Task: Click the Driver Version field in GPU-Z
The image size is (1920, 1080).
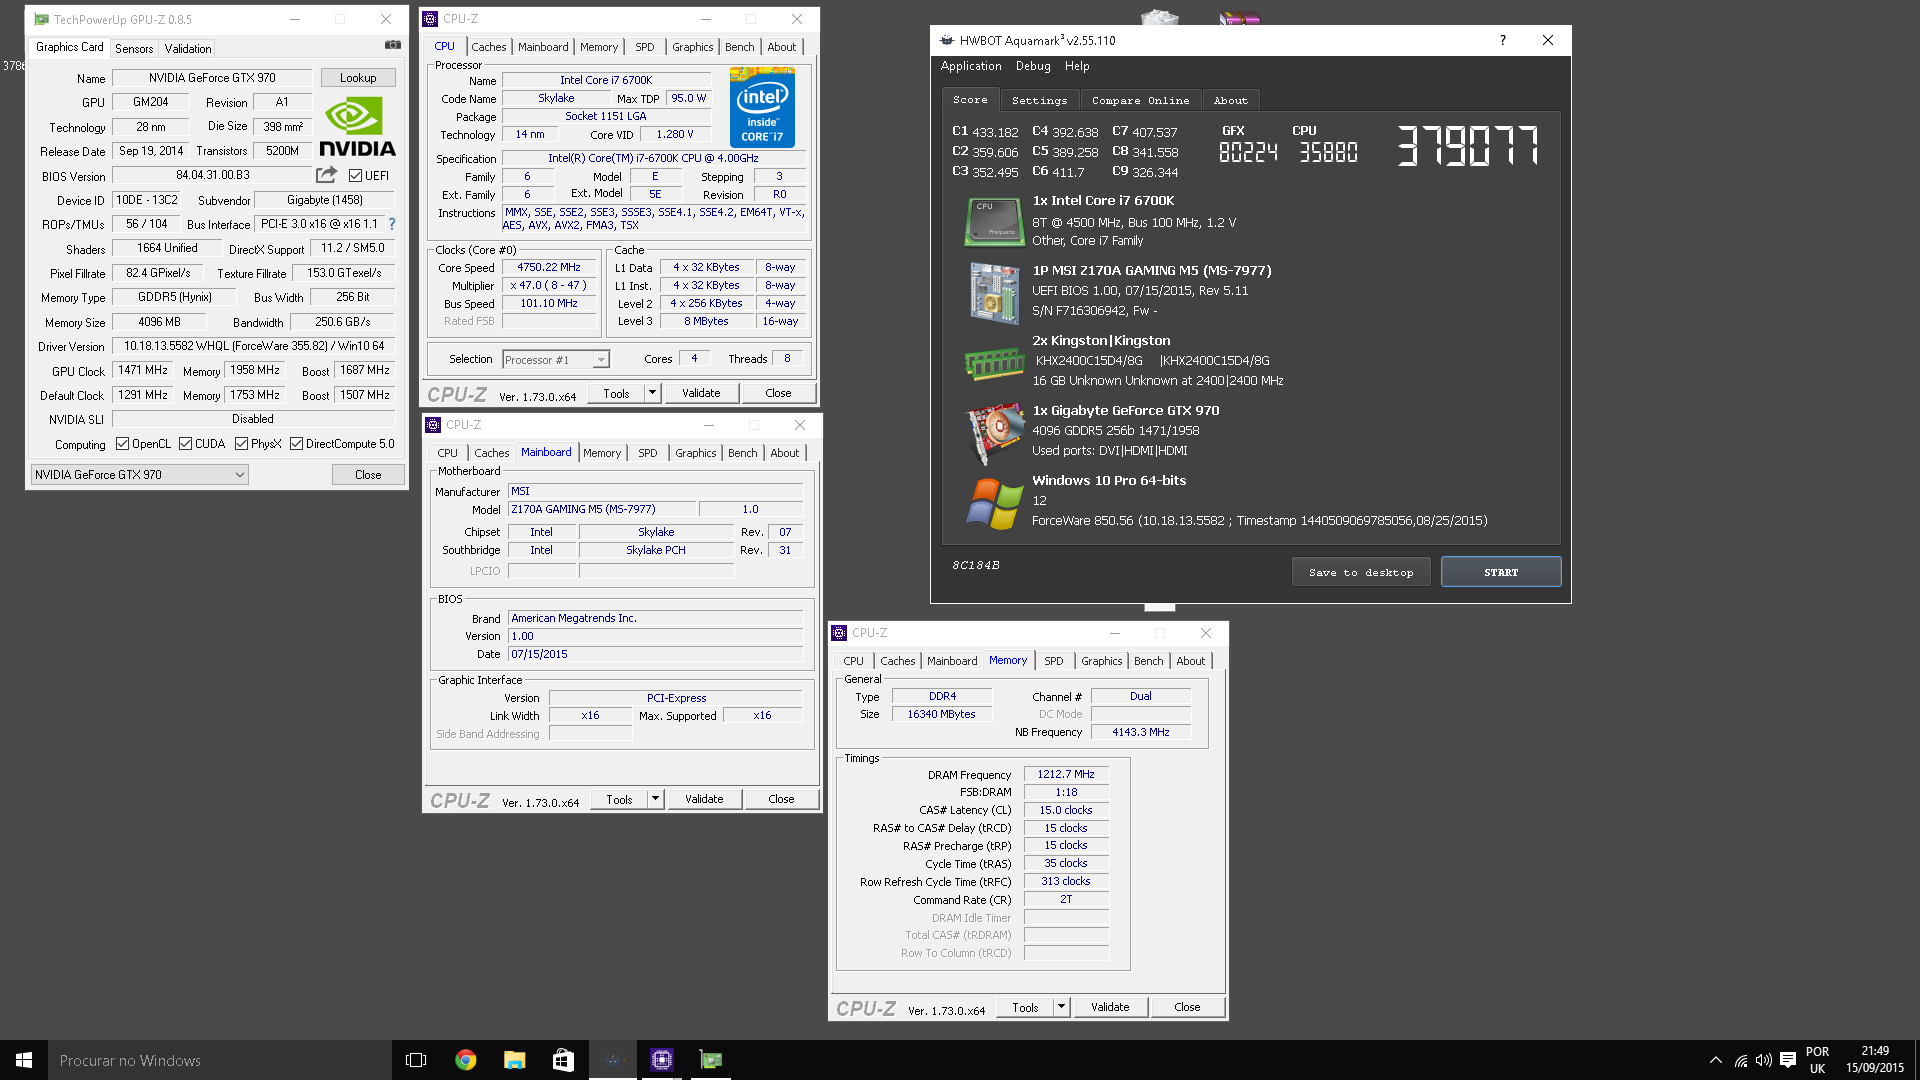Action: (253, 346)
